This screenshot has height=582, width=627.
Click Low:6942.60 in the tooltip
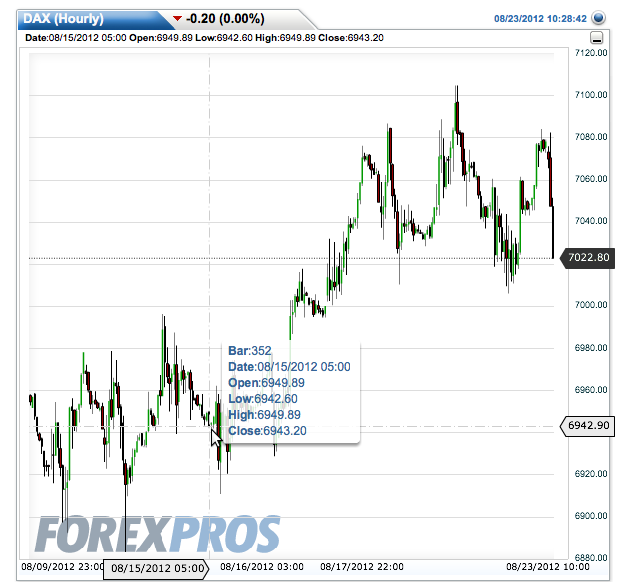tap(263, 399)
